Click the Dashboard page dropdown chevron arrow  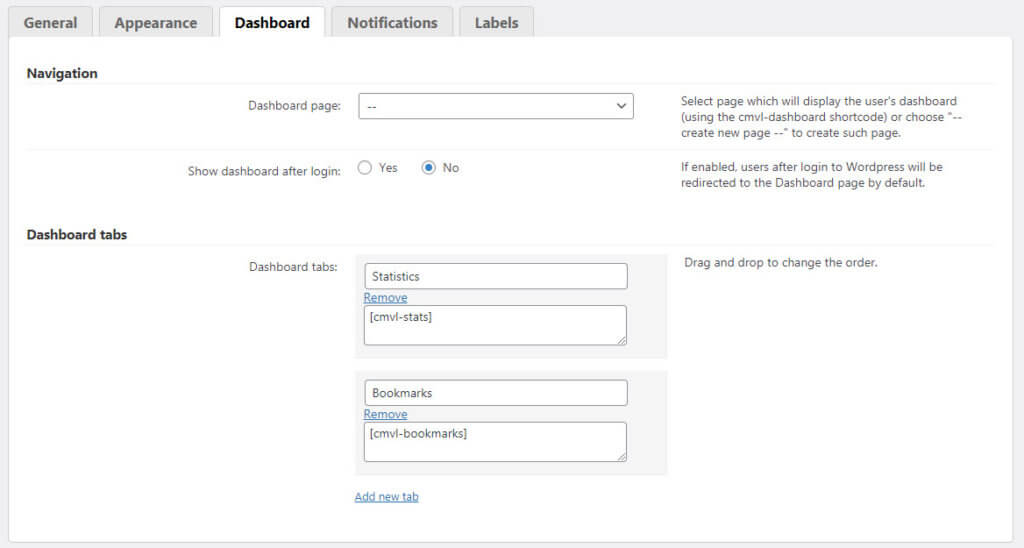(621, 106)
